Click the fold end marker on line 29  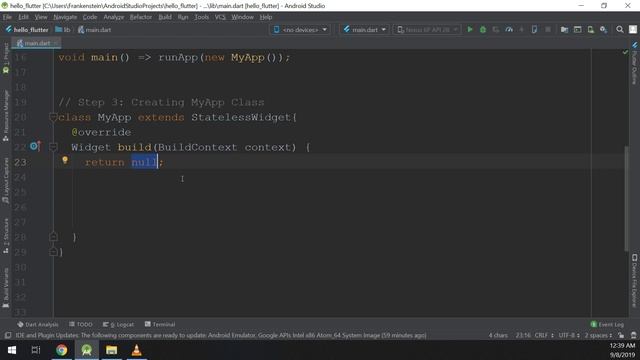[x=53, y=252]
